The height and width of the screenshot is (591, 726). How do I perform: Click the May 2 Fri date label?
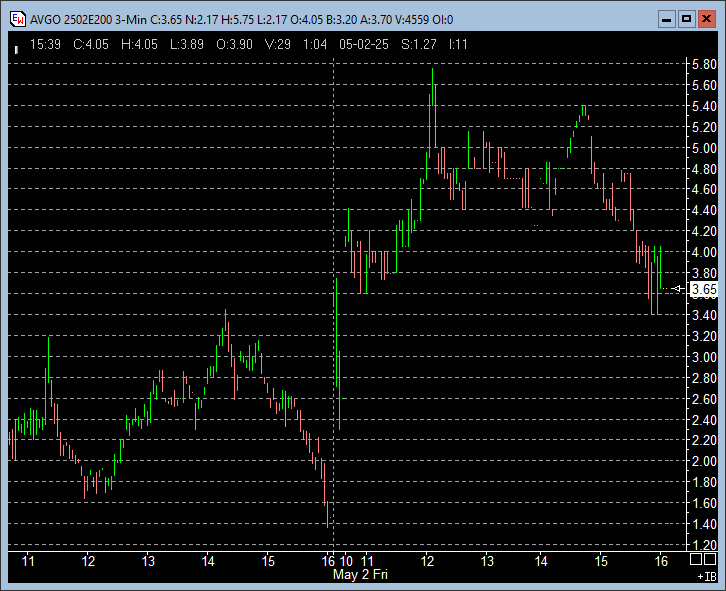coord(360,575)
